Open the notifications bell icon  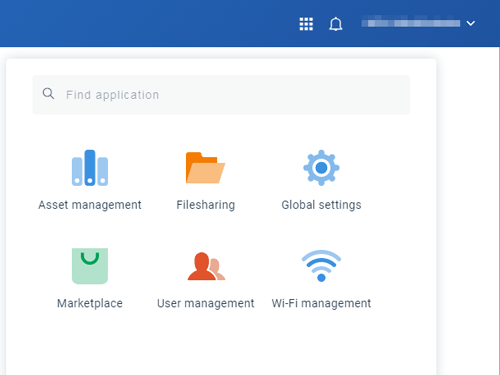(336, 24)
